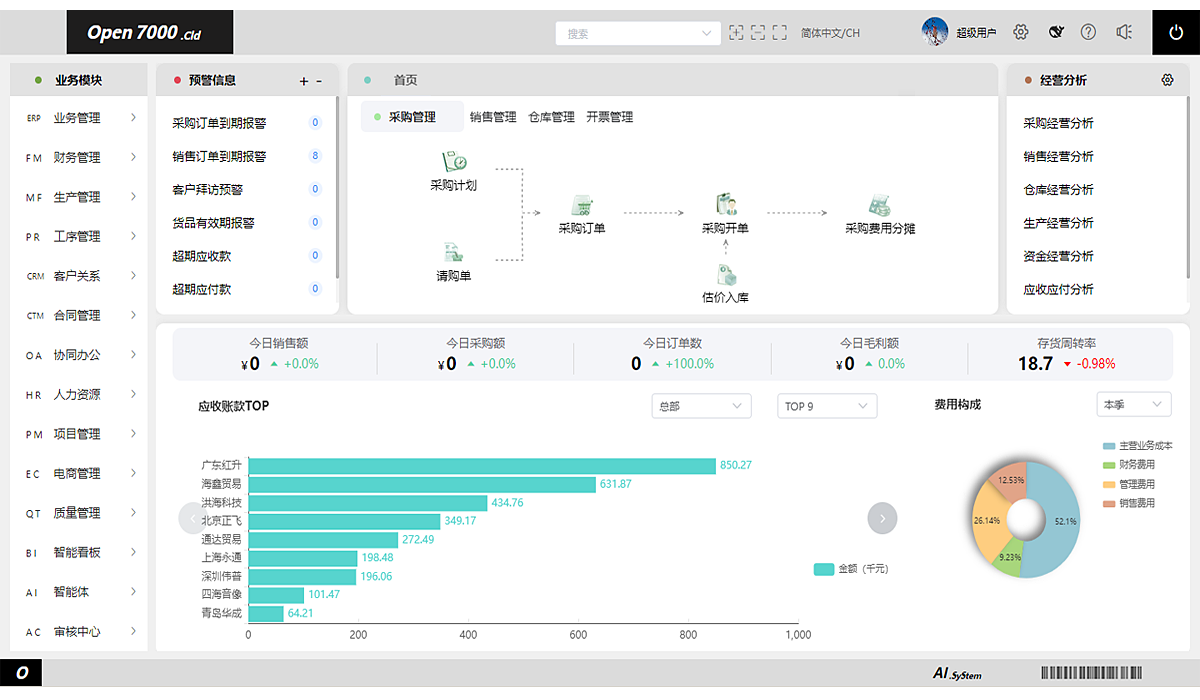Click the chart's left arrow button

[193, 518]
